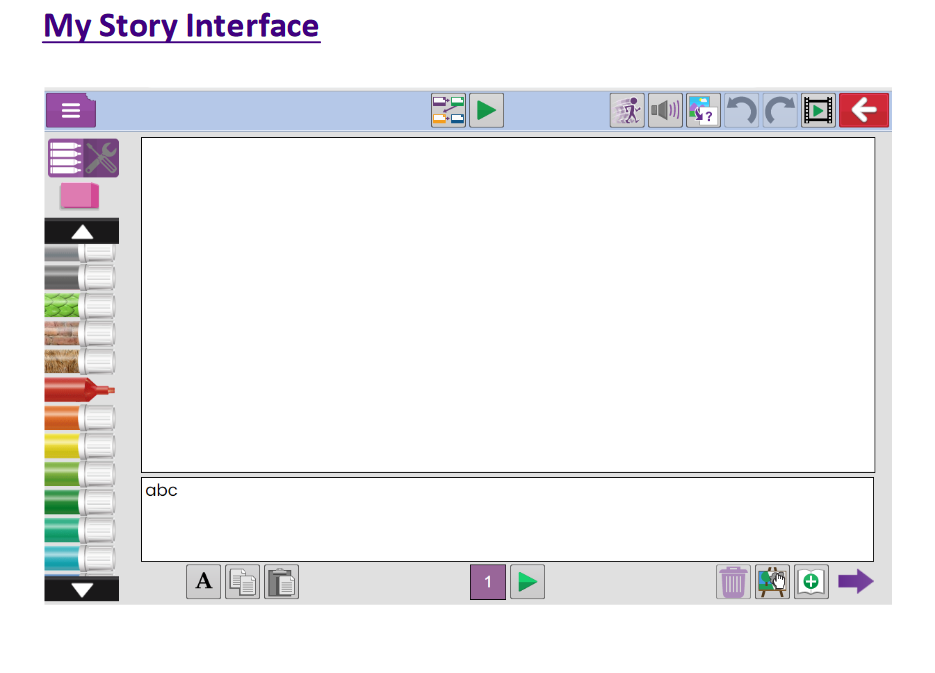Image resolution: width=935 pixels, height=673 pixels.
Task: Choose the green scales texture pen
Action: coord(79,306)
